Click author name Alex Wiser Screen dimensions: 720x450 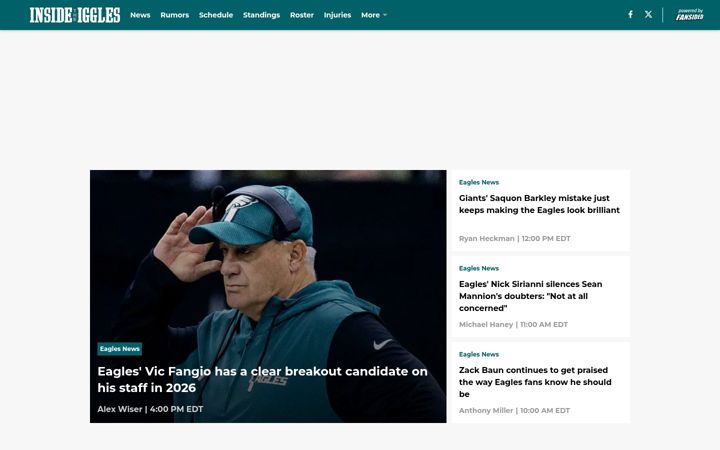point(119,409)
